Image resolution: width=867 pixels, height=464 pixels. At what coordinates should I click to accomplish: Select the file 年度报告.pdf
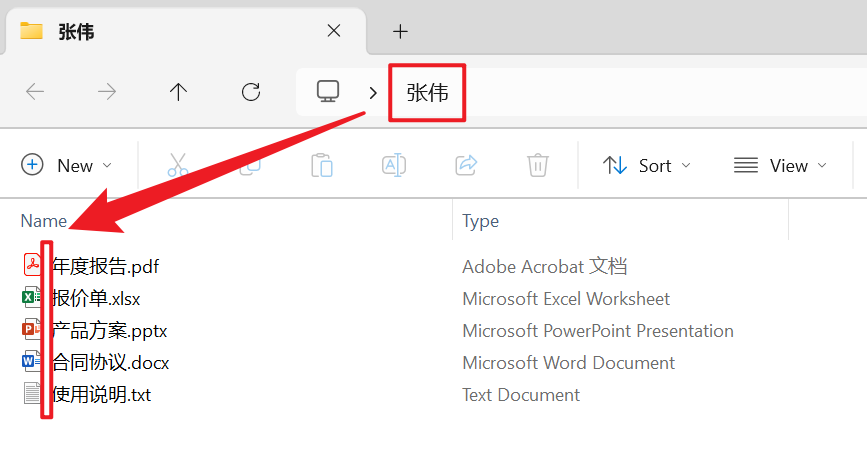point(106,267)
